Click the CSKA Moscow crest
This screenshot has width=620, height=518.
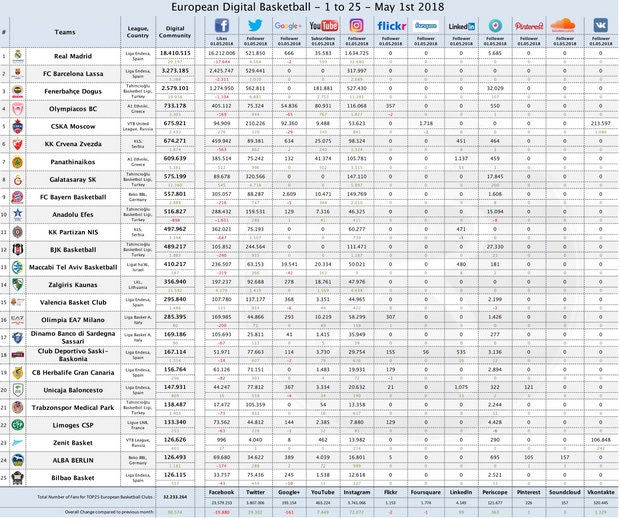point(18,127)
